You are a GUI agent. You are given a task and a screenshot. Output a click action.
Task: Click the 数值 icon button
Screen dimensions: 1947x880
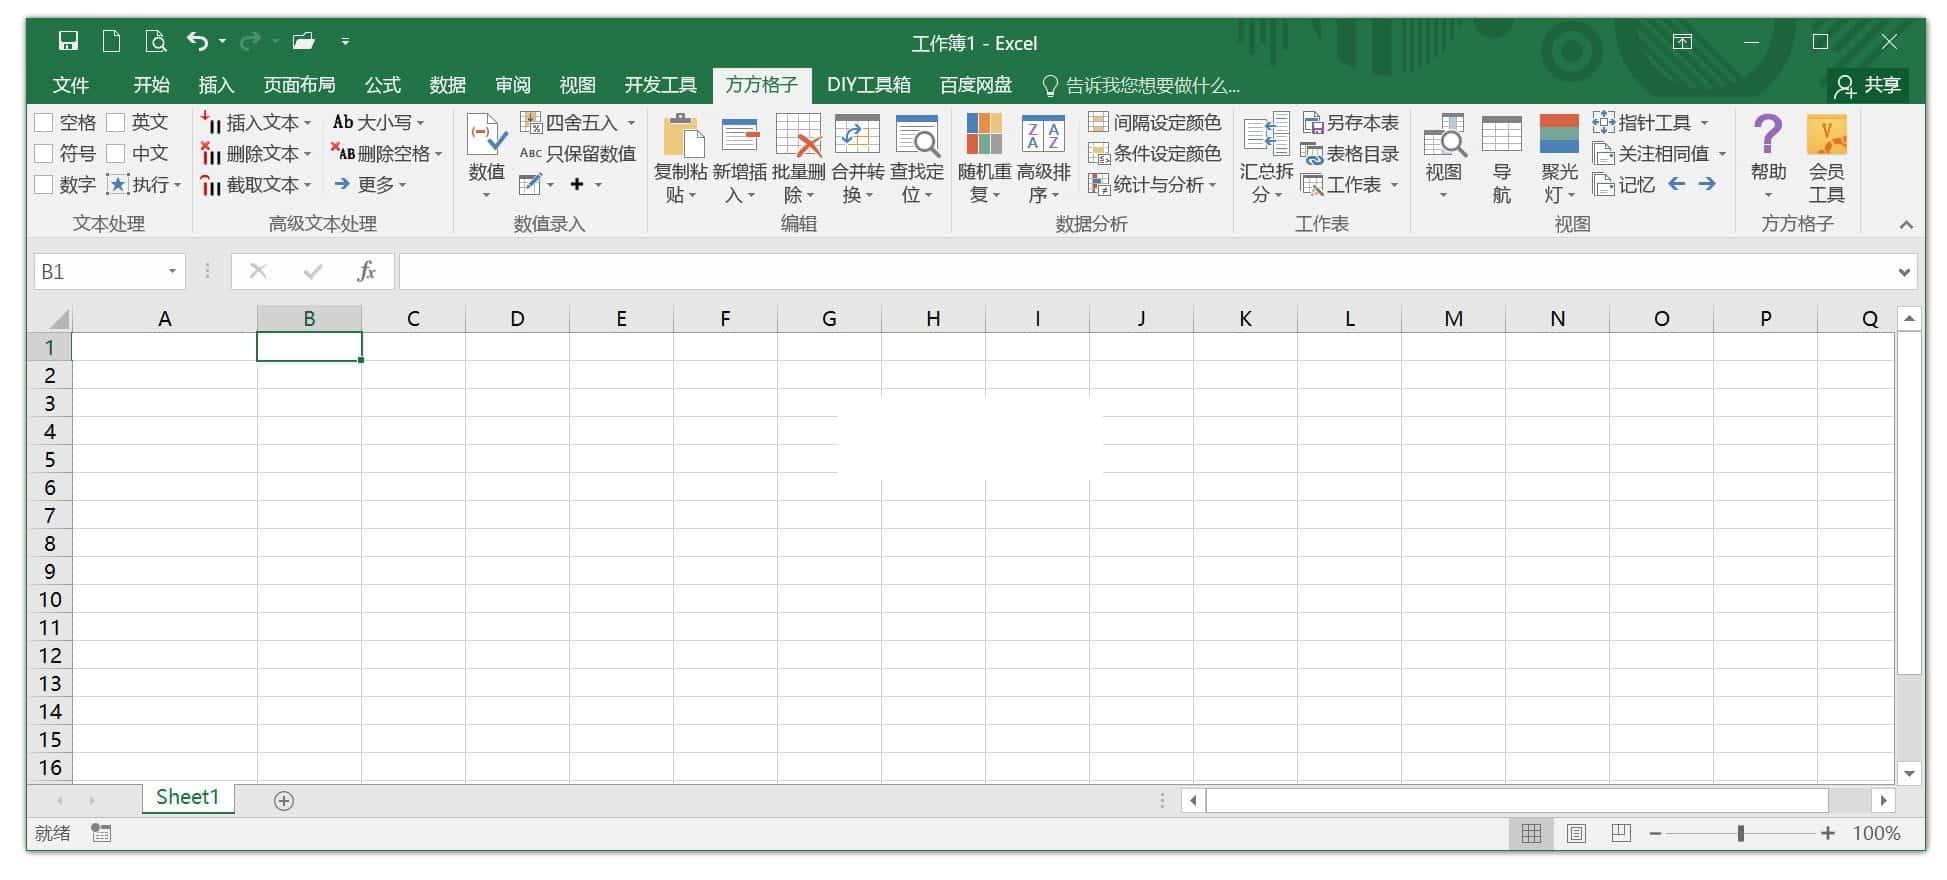487,136
